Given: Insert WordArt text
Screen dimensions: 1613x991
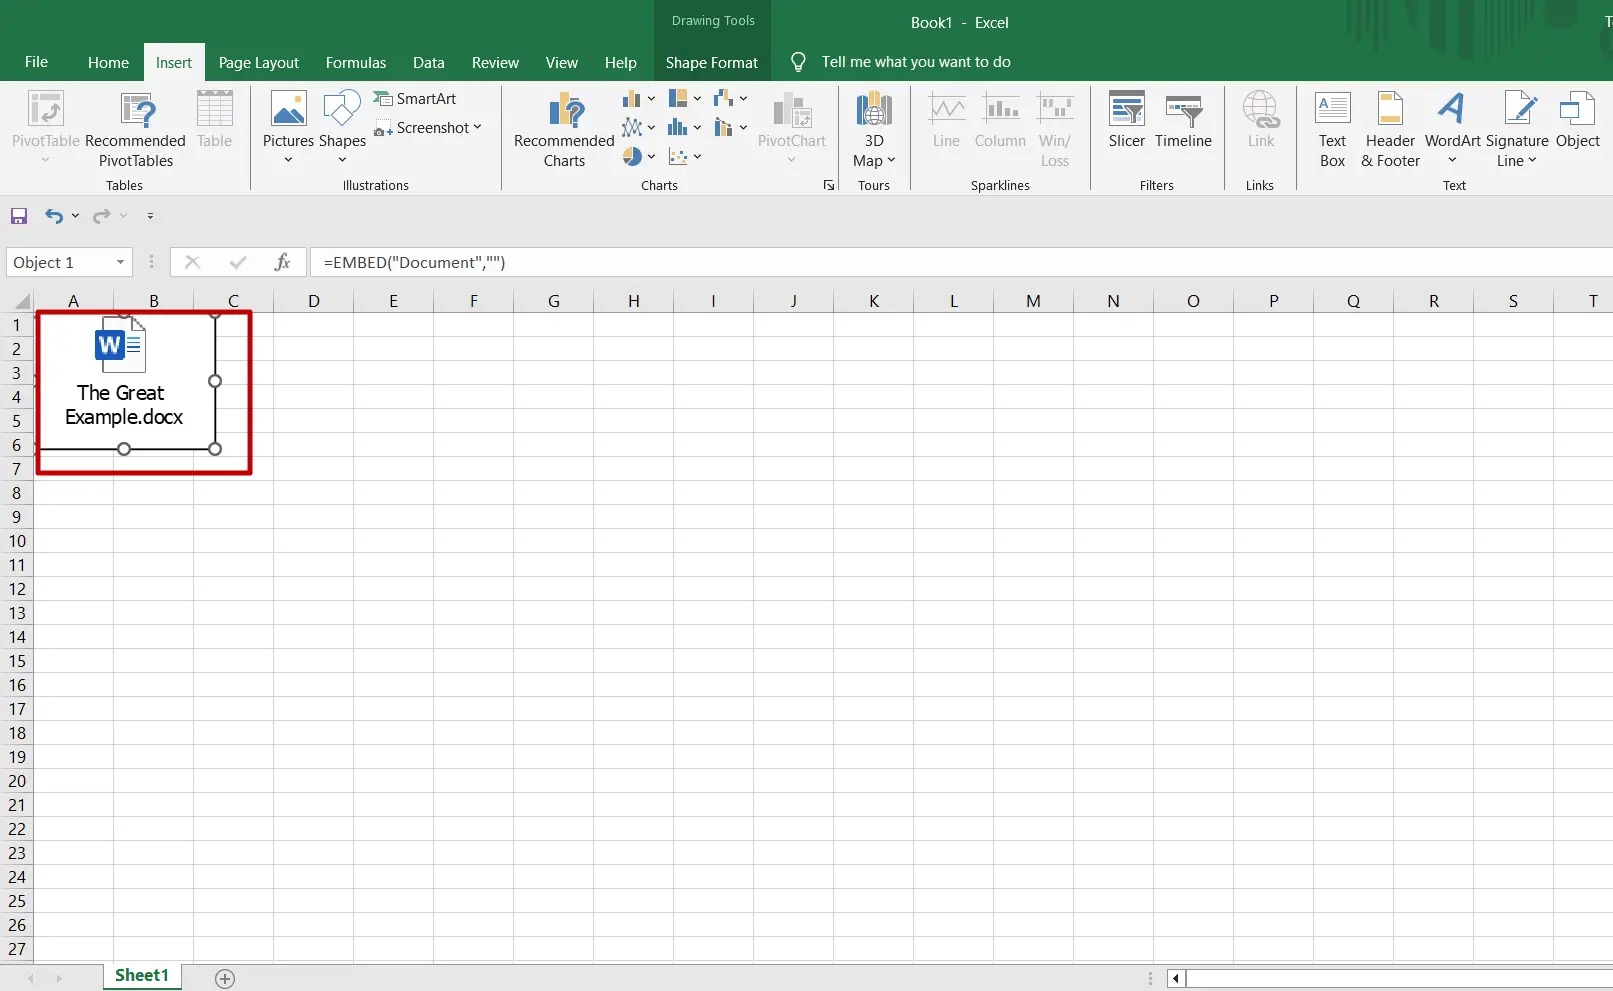Looking at the screenshot, I should (x=1451, y=128).
